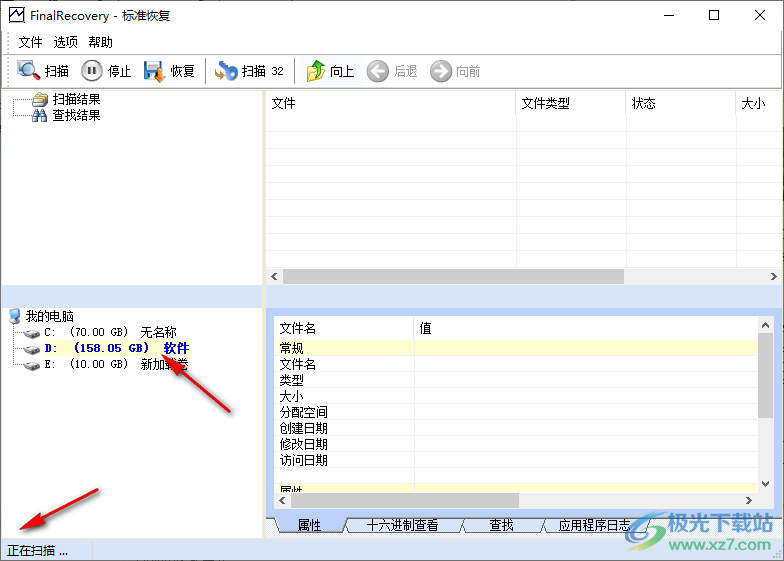The height and width of the screenshot is (561, 784).
Task: Click the 恢复 save disk icon
Action: tap(154, 71)
